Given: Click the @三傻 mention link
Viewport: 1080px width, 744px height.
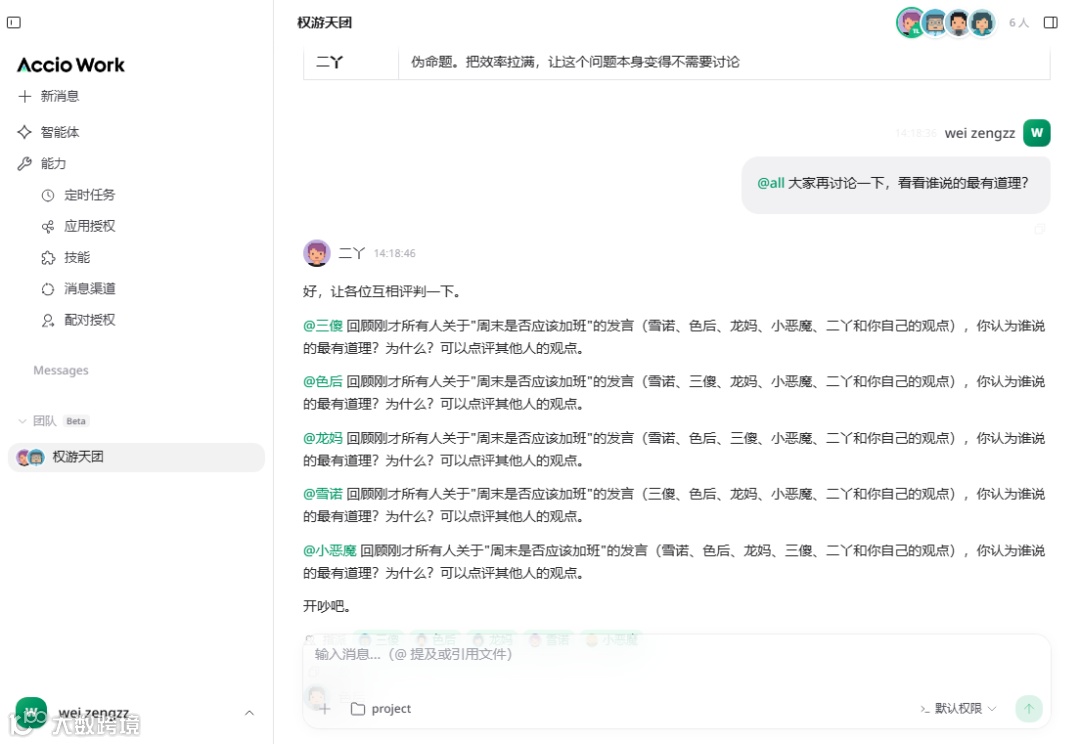Looking at the screenshot, I should tap(322, 326).
